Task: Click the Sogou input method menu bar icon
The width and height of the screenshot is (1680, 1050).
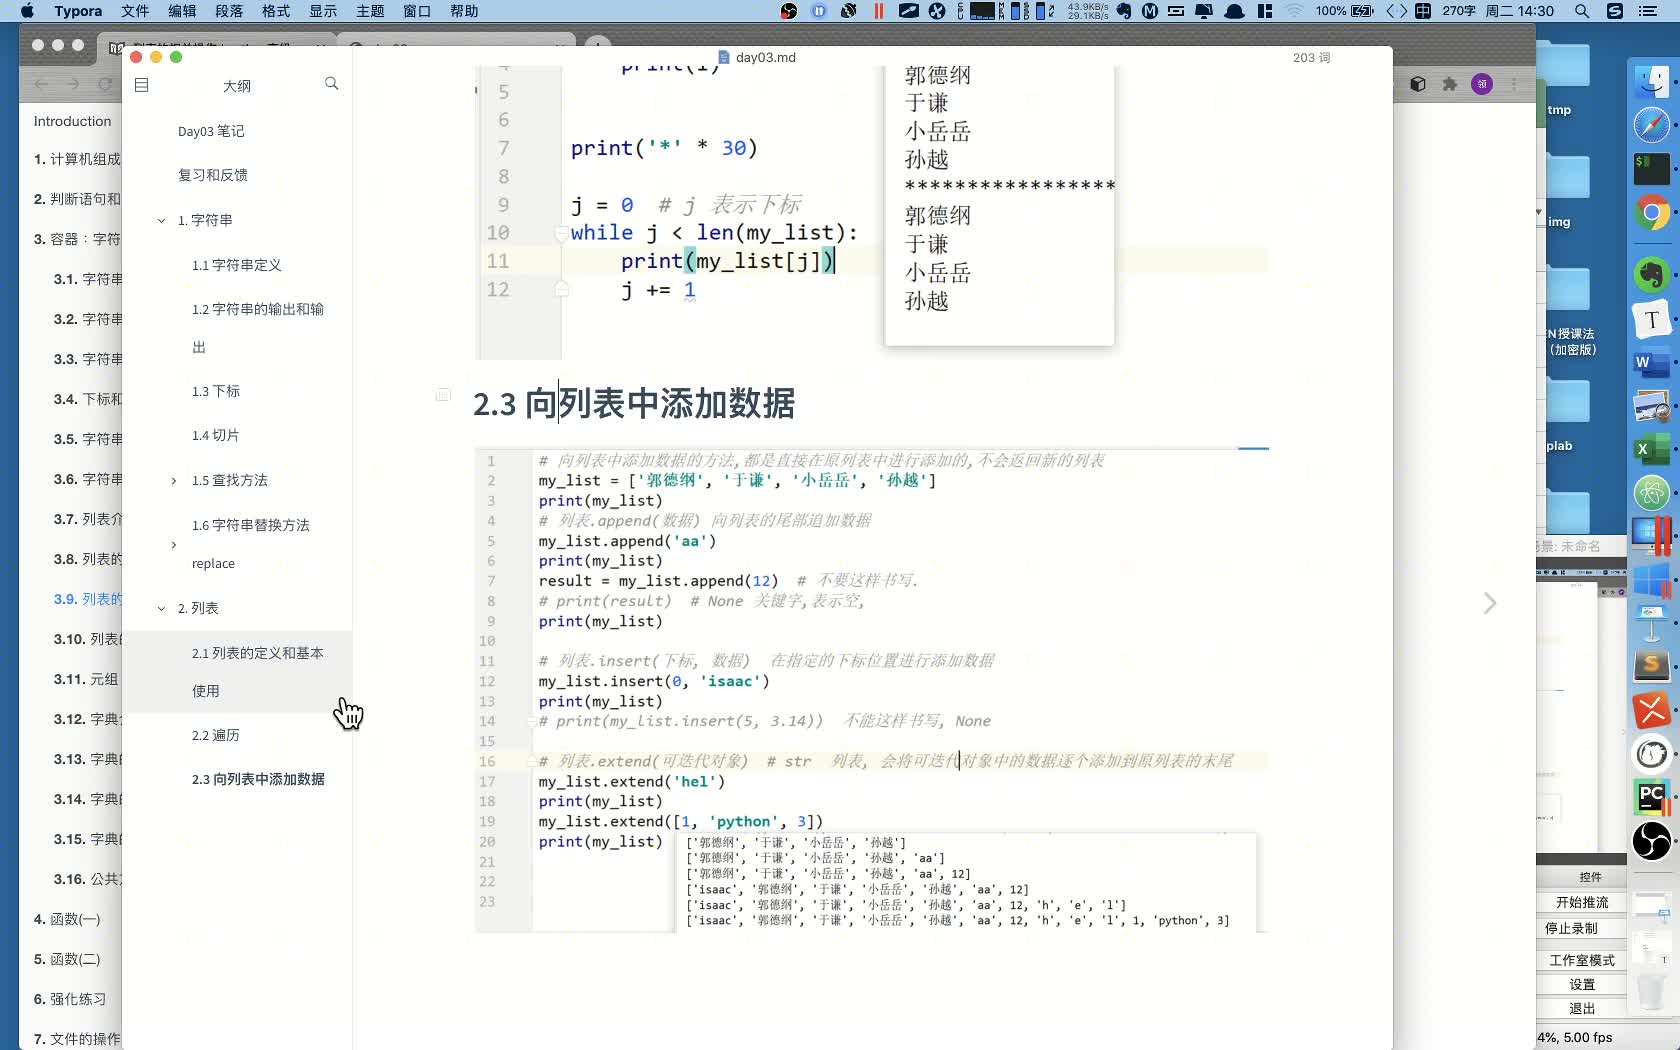Action: tap(1615, 11)
